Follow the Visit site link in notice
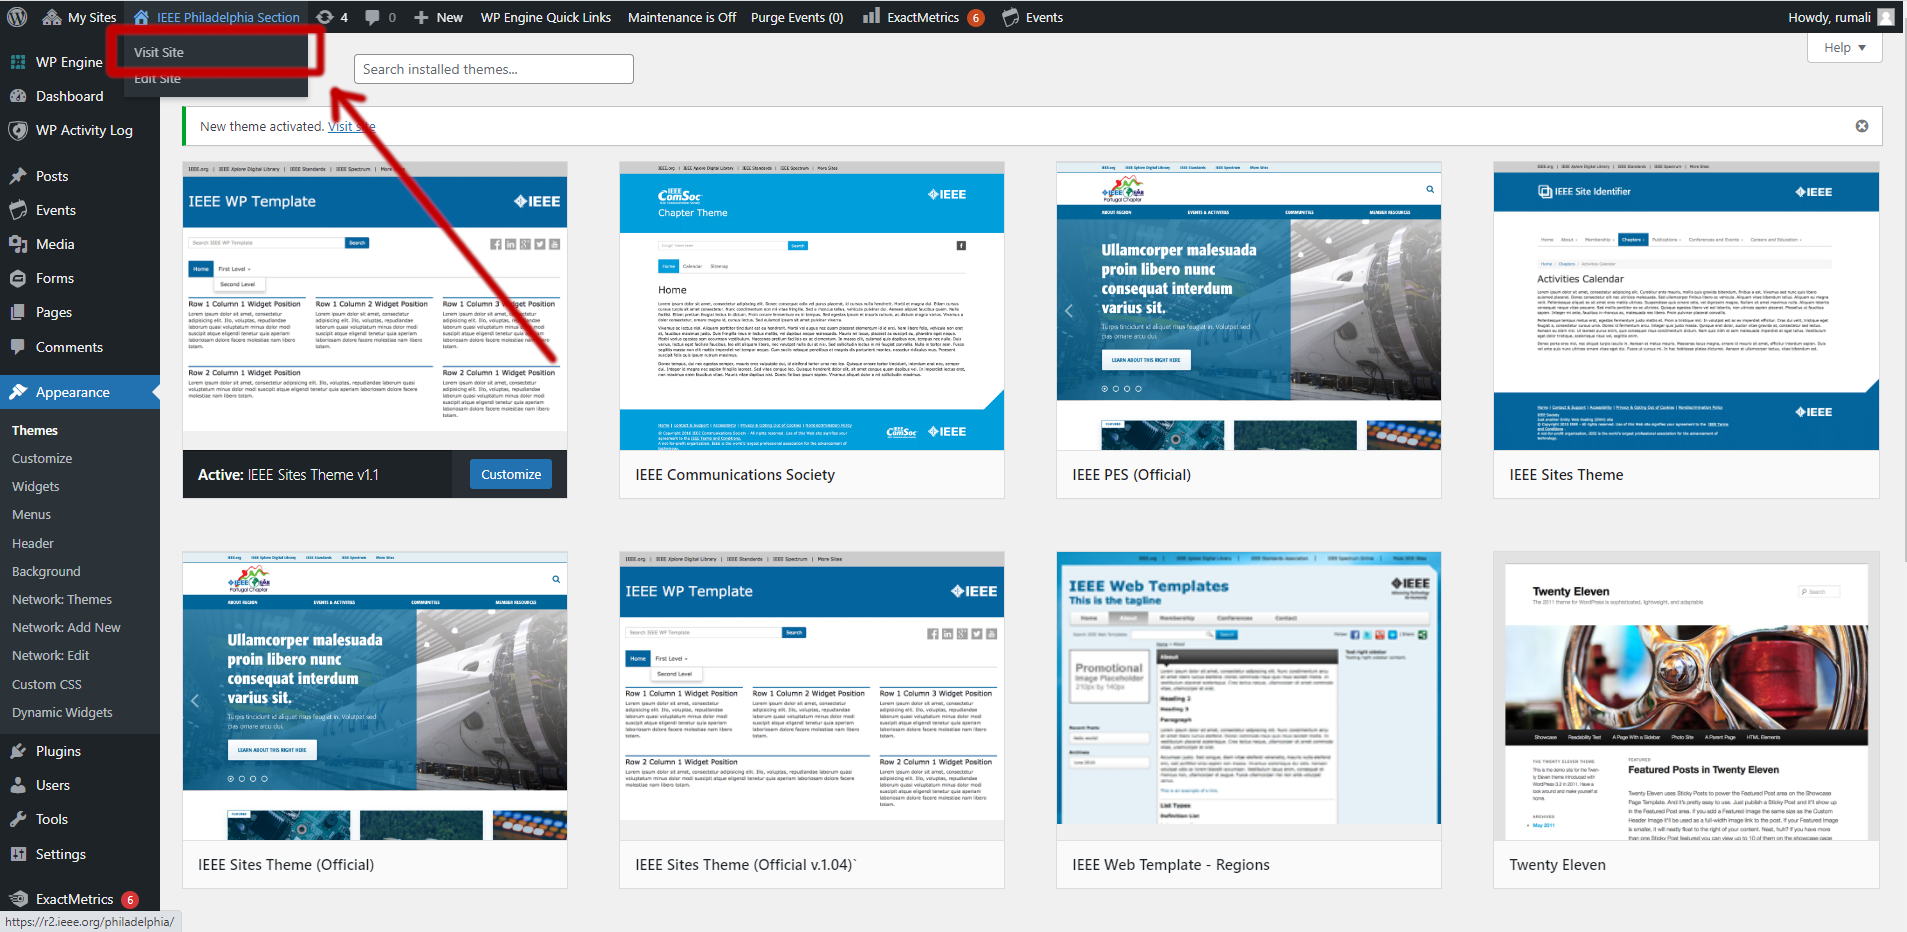This screenshot has width=1907, height=932. [350, 126]
